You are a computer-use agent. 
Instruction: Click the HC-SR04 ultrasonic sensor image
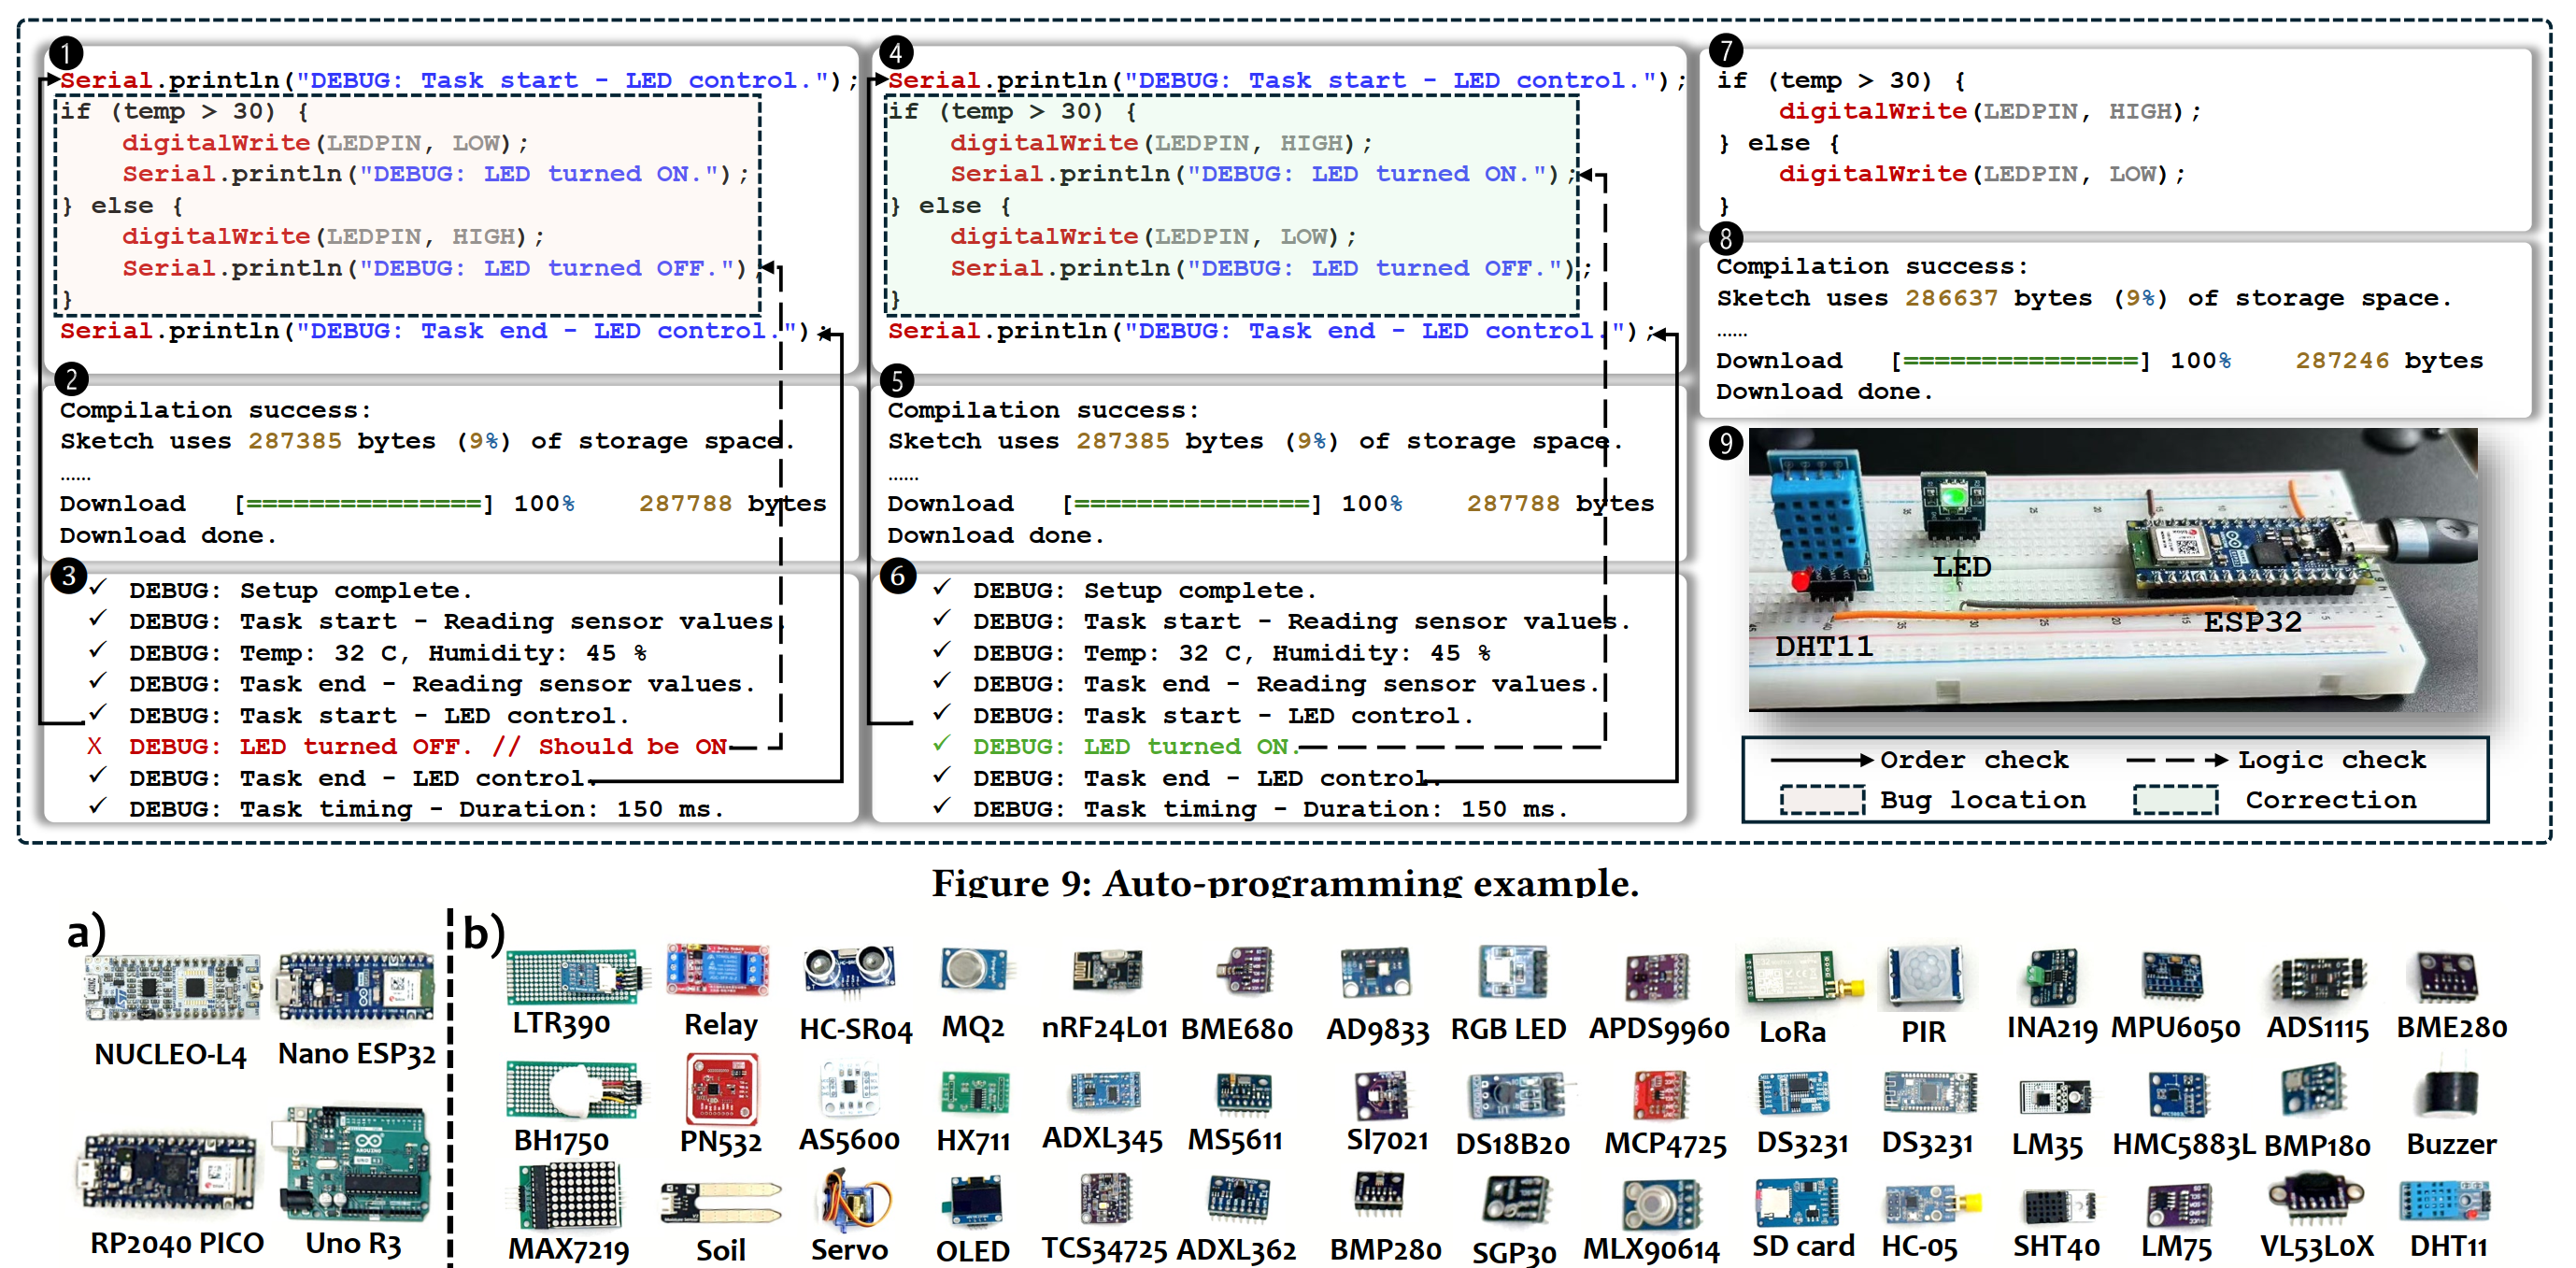coord(849,971)
